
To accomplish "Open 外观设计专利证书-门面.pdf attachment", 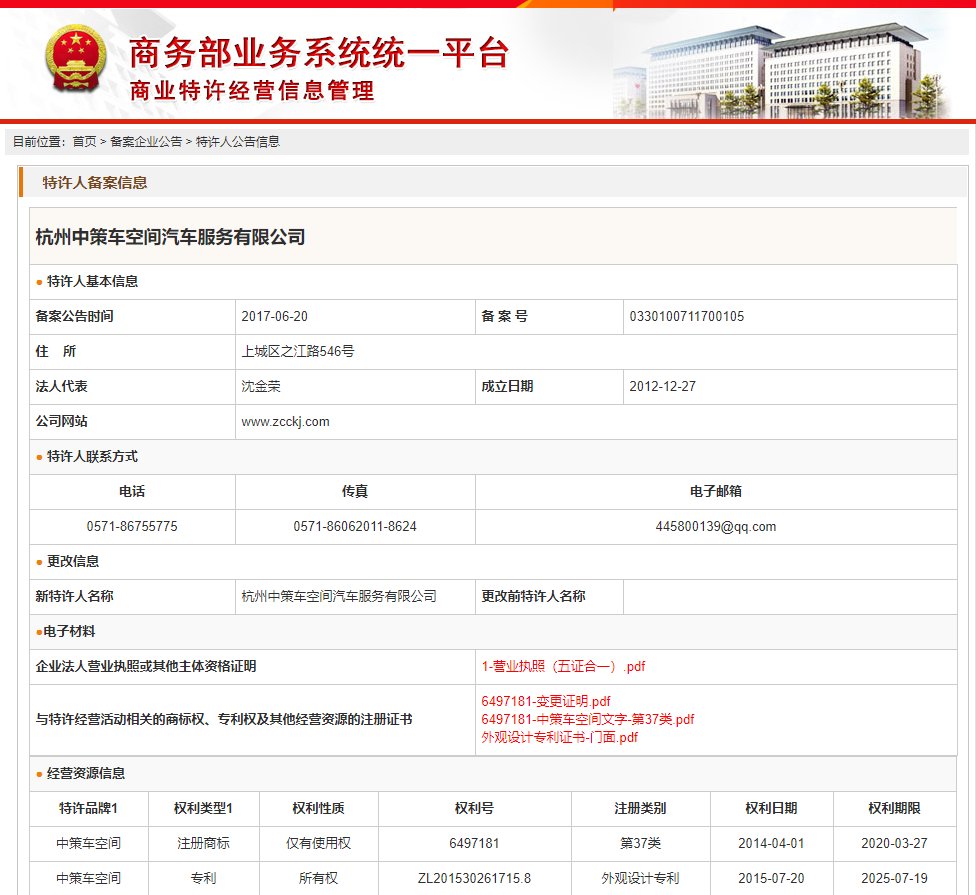I will coord(560,738).
